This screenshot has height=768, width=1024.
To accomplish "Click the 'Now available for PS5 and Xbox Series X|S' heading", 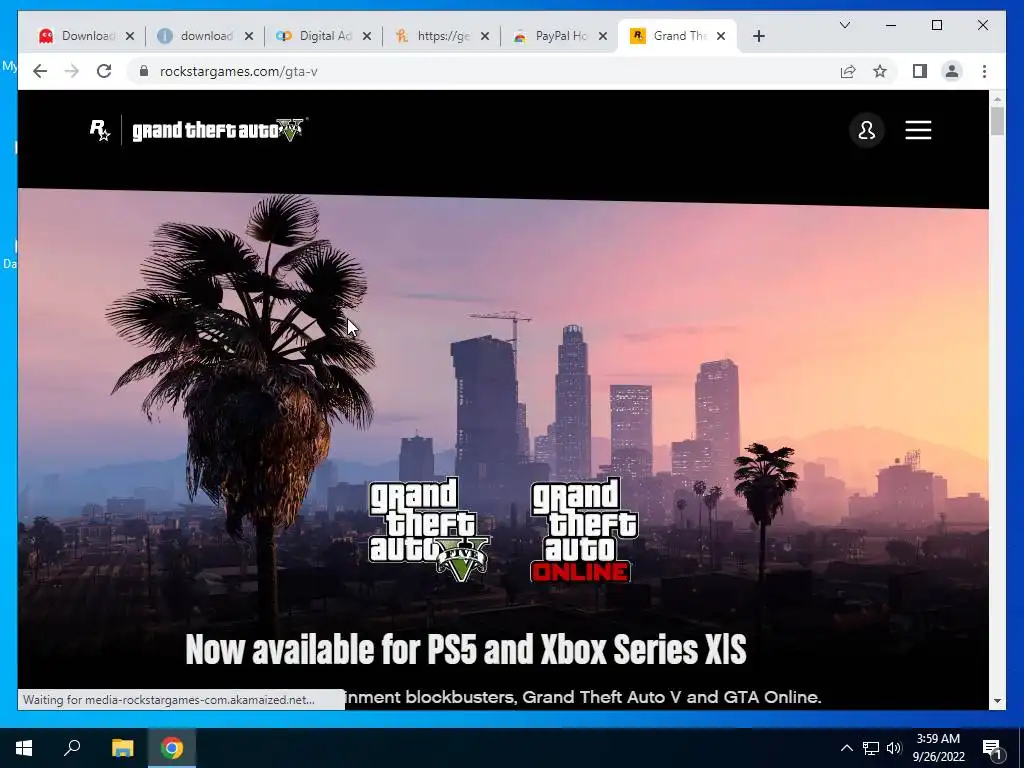I will point(466,649).
